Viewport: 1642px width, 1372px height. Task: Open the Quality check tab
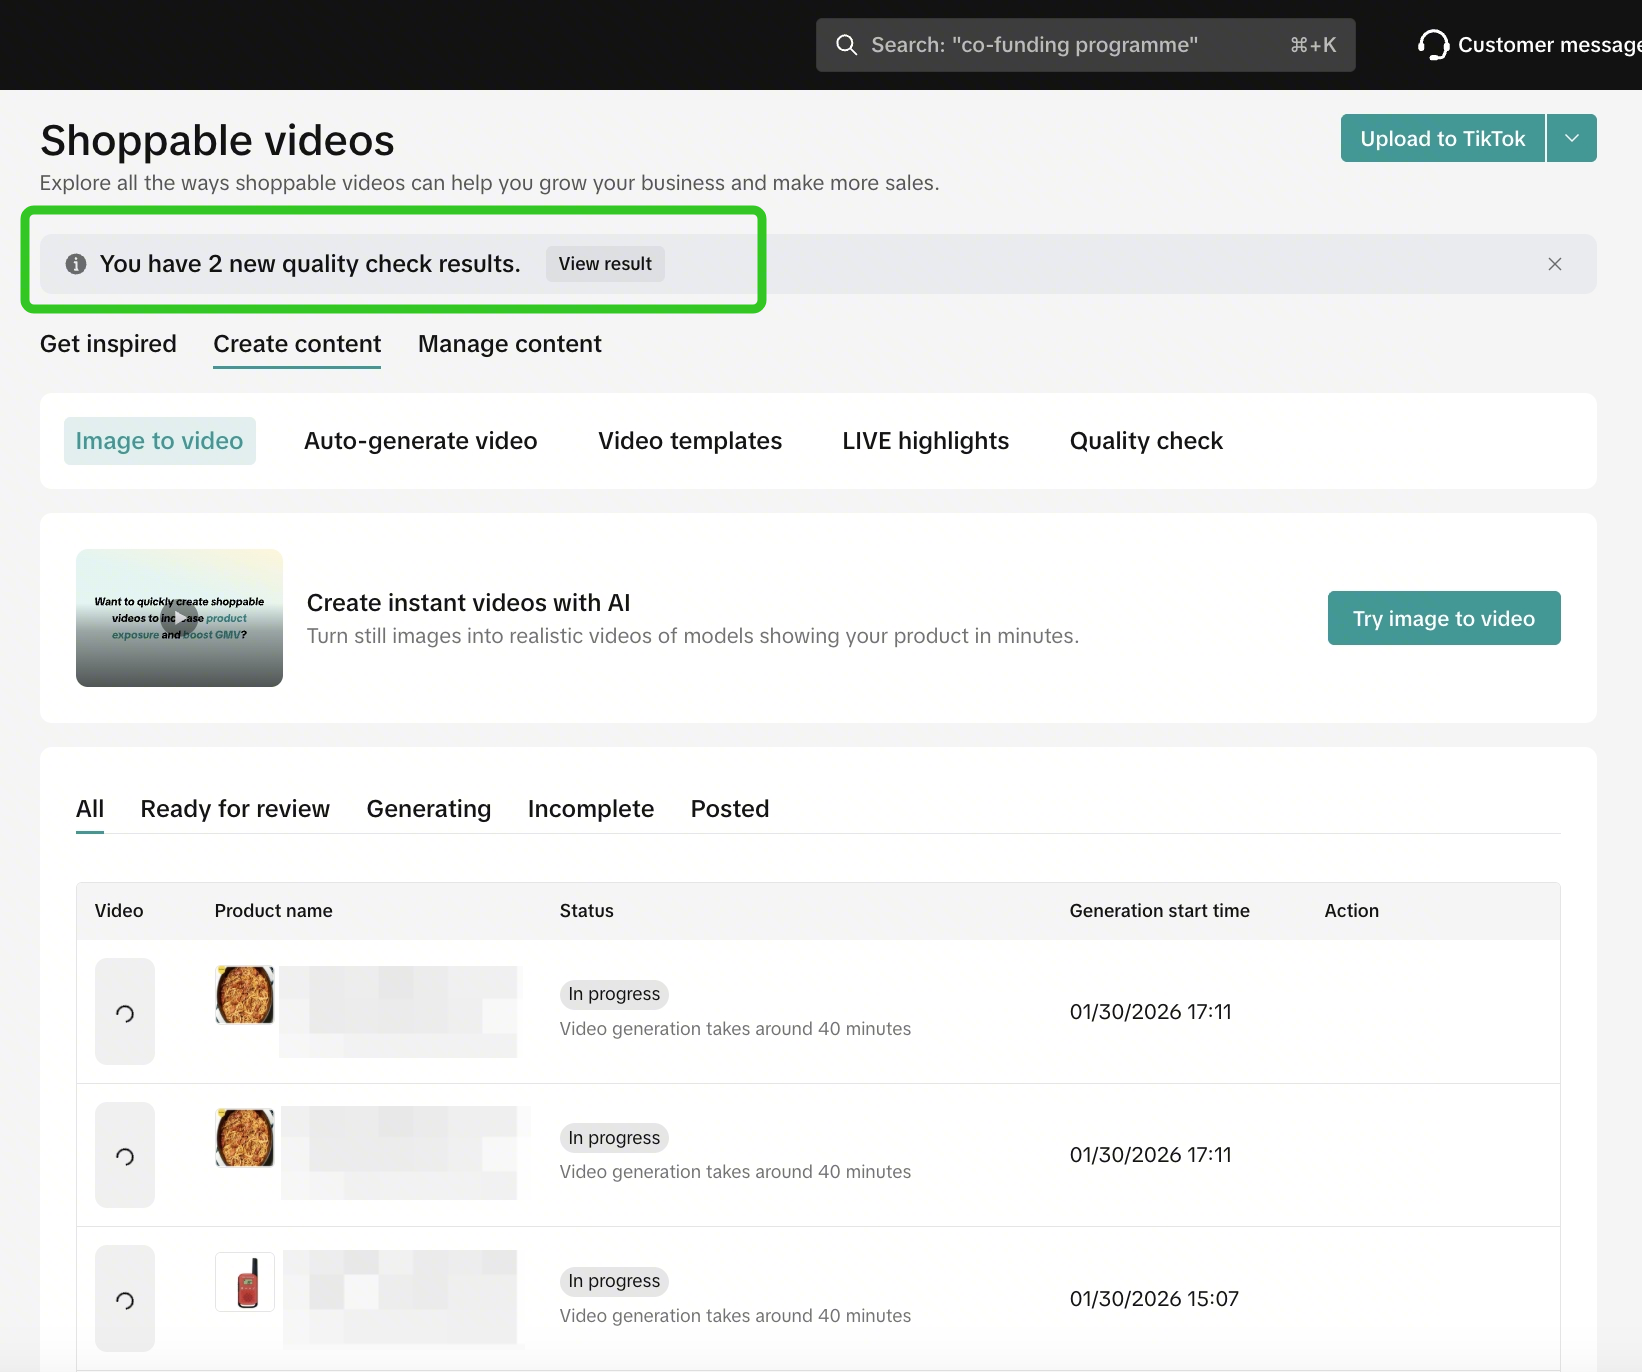tap(1145, 441)
